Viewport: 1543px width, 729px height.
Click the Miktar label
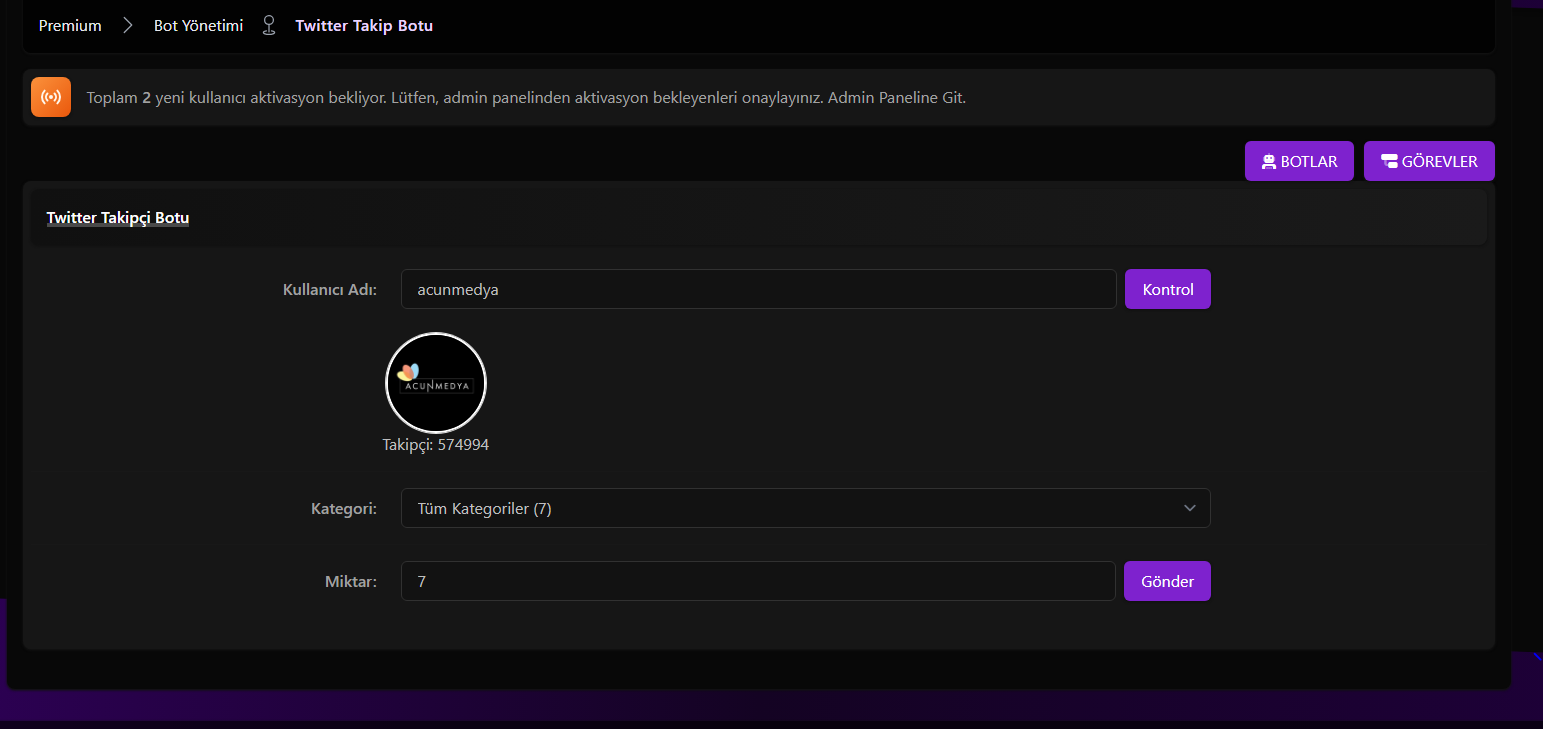[x=351, y=582]
